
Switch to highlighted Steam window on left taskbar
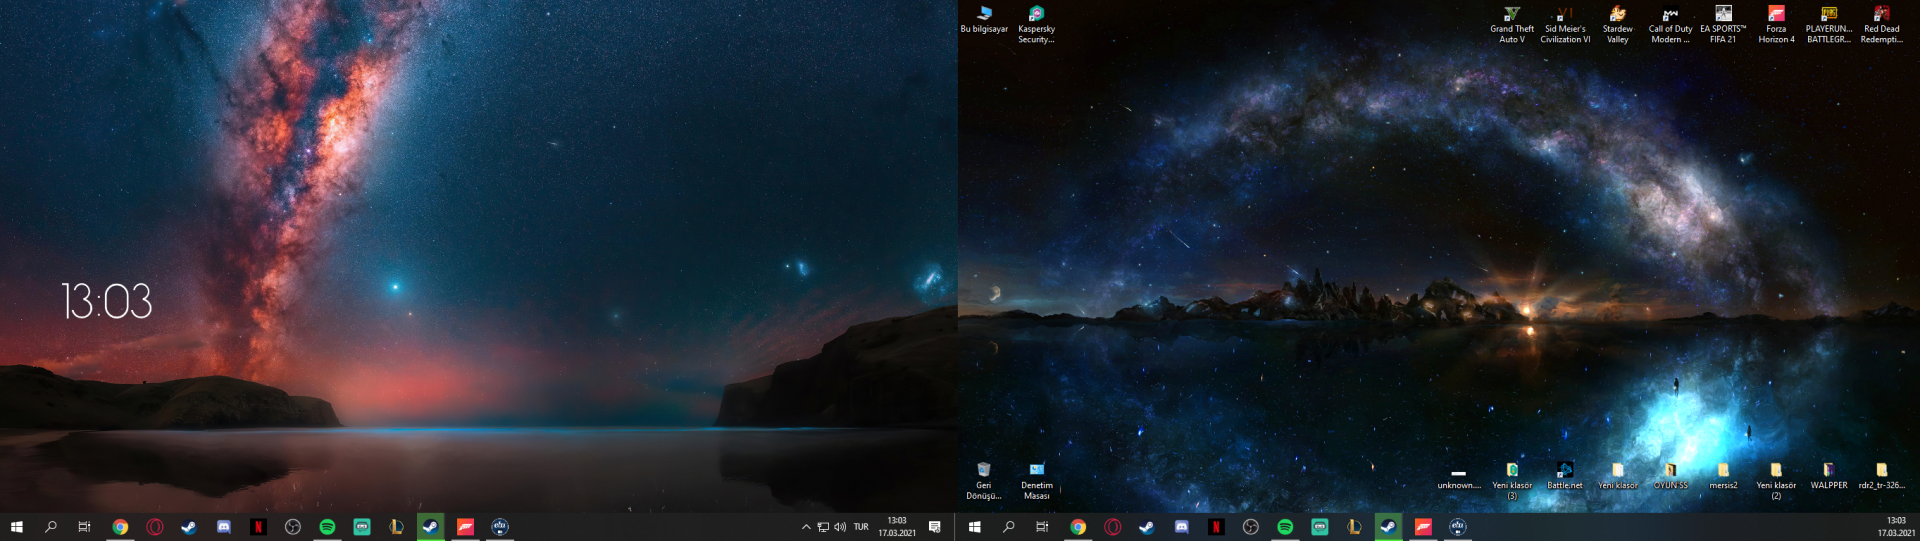tap(431, 527)
